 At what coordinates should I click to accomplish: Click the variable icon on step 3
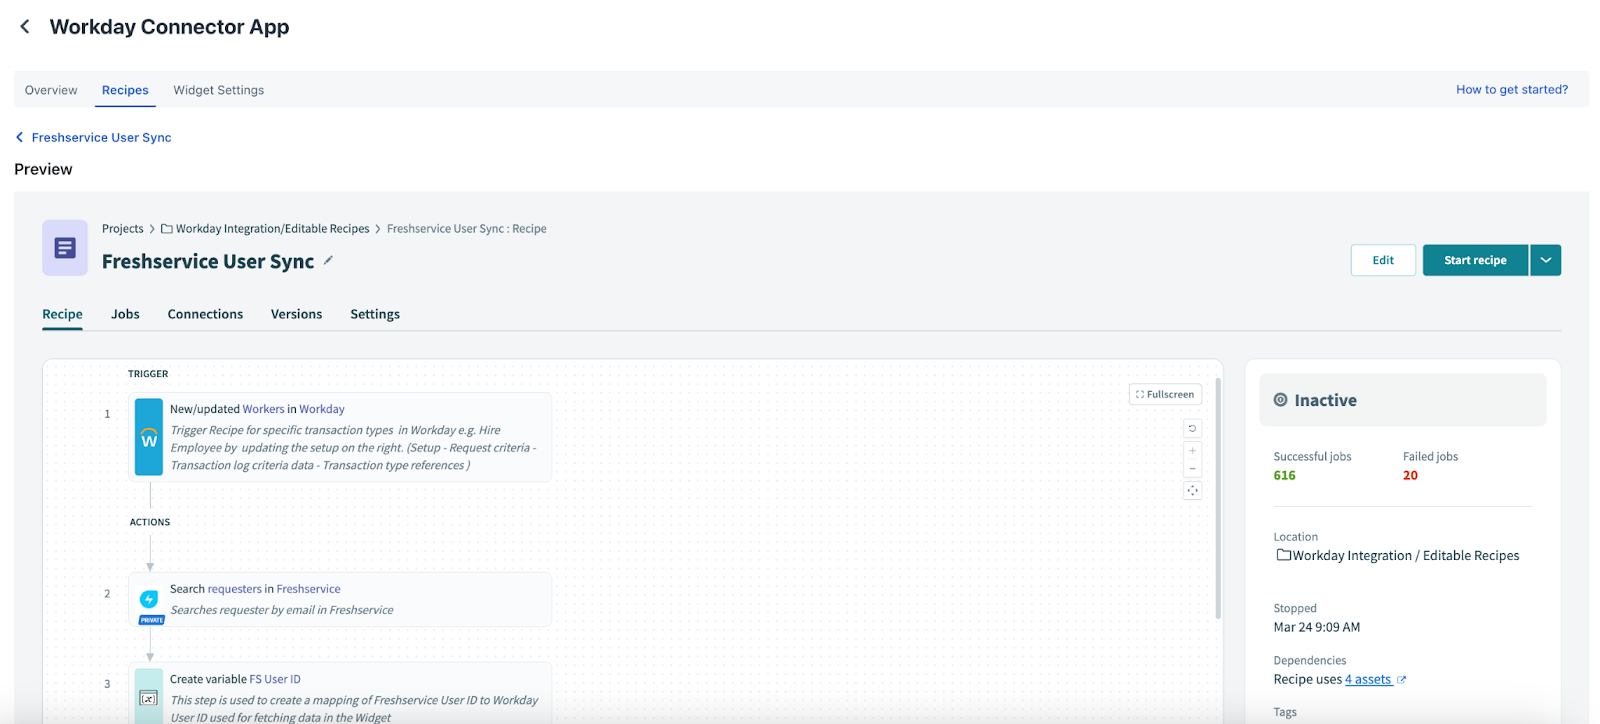tap(149, 698)
